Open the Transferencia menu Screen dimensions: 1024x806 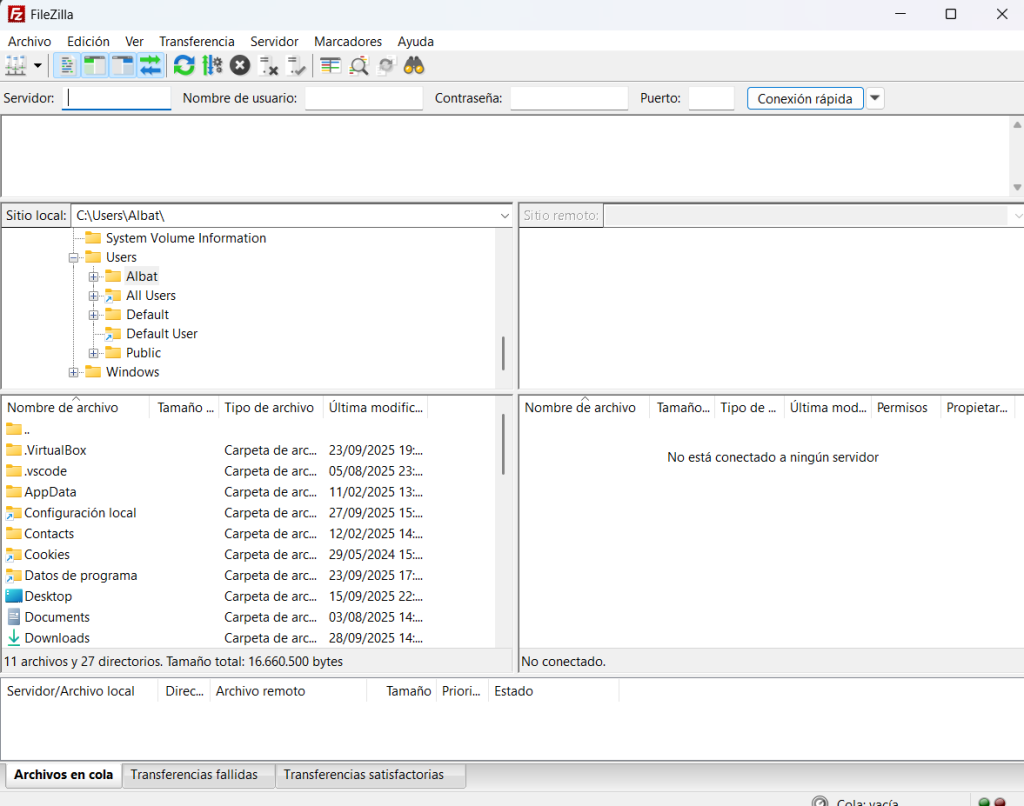click(x=196, y=41)
